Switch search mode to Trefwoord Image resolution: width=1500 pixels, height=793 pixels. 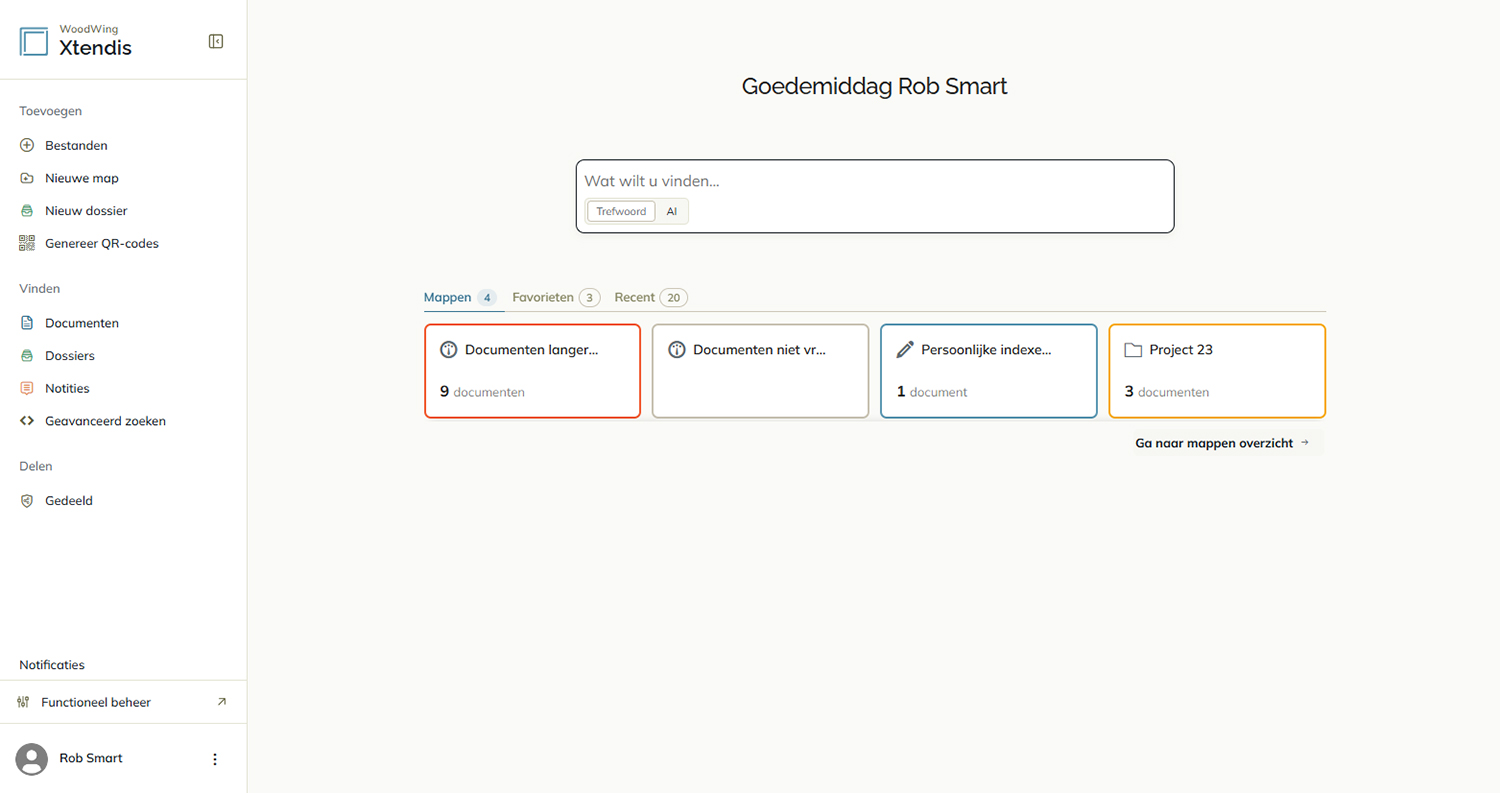click(x=621, y=211)
